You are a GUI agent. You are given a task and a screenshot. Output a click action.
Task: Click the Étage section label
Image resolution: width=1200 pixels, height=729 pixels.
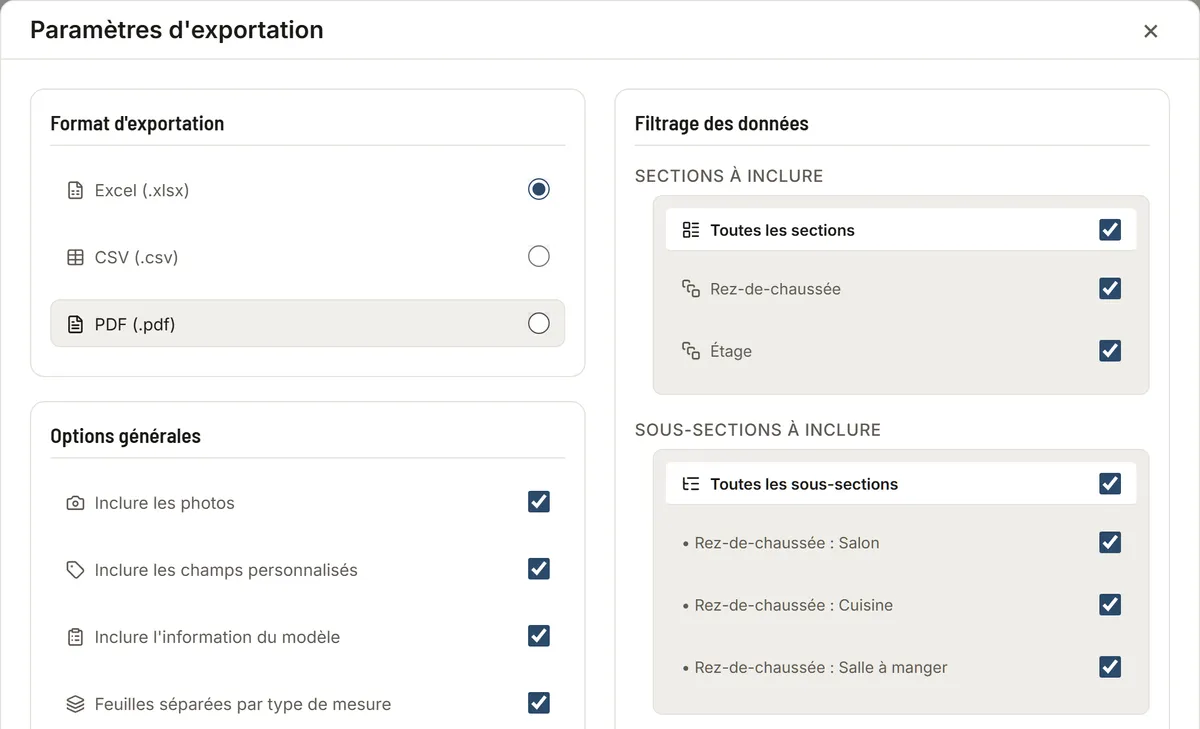tap(731, 351)
